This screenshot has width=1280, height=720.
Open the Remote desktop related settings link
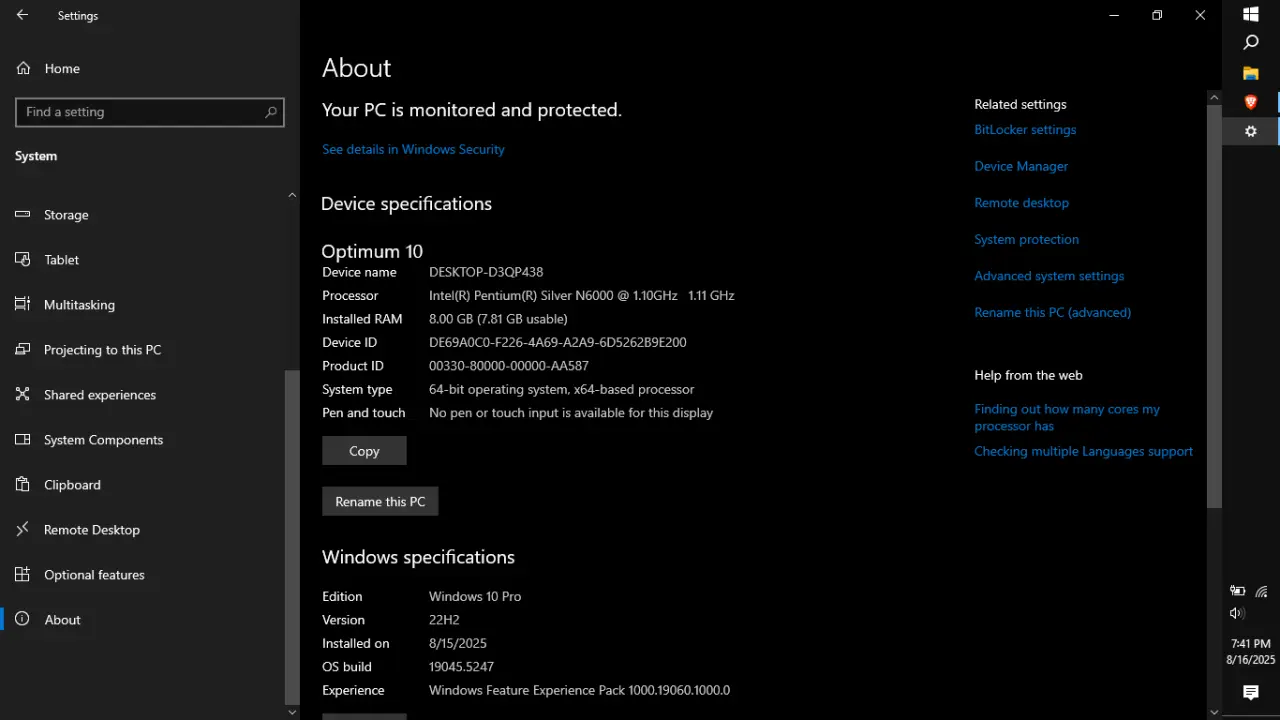[x=1021, y=203]
